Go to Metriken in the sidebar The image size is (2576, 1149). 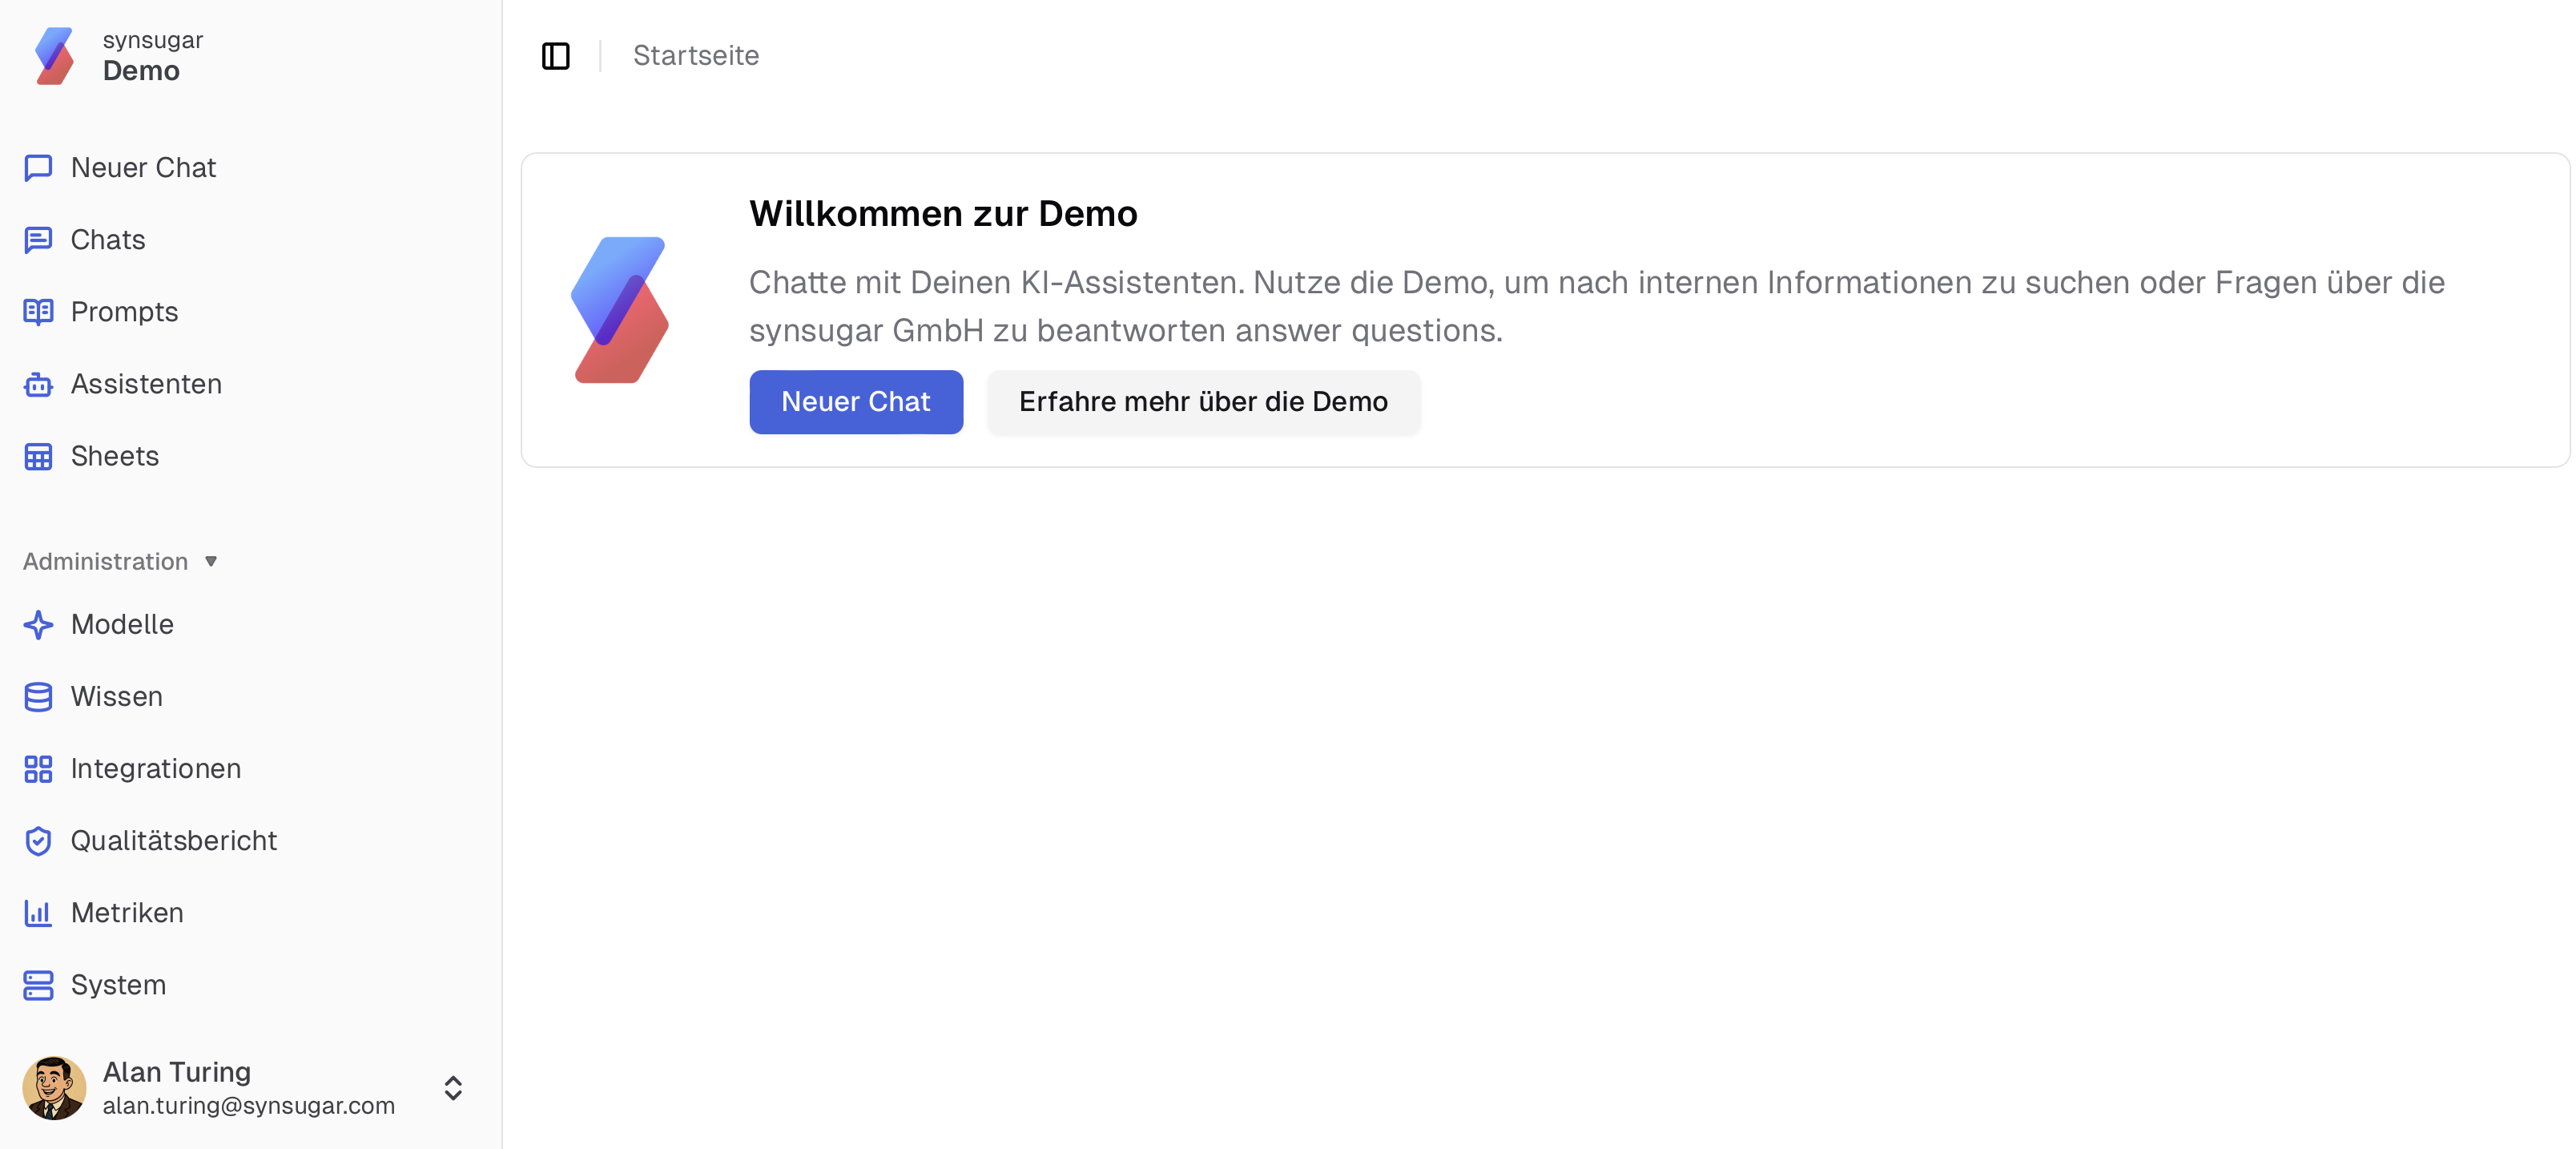(127, 913)
